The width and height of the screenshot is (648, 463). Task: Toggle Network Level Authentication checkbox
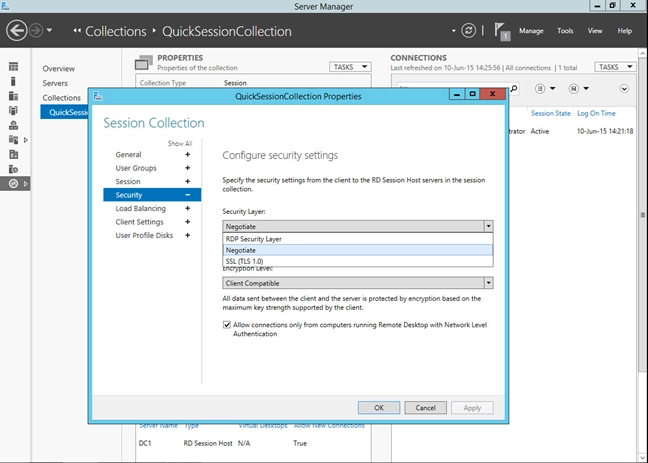tap(227, 325)
